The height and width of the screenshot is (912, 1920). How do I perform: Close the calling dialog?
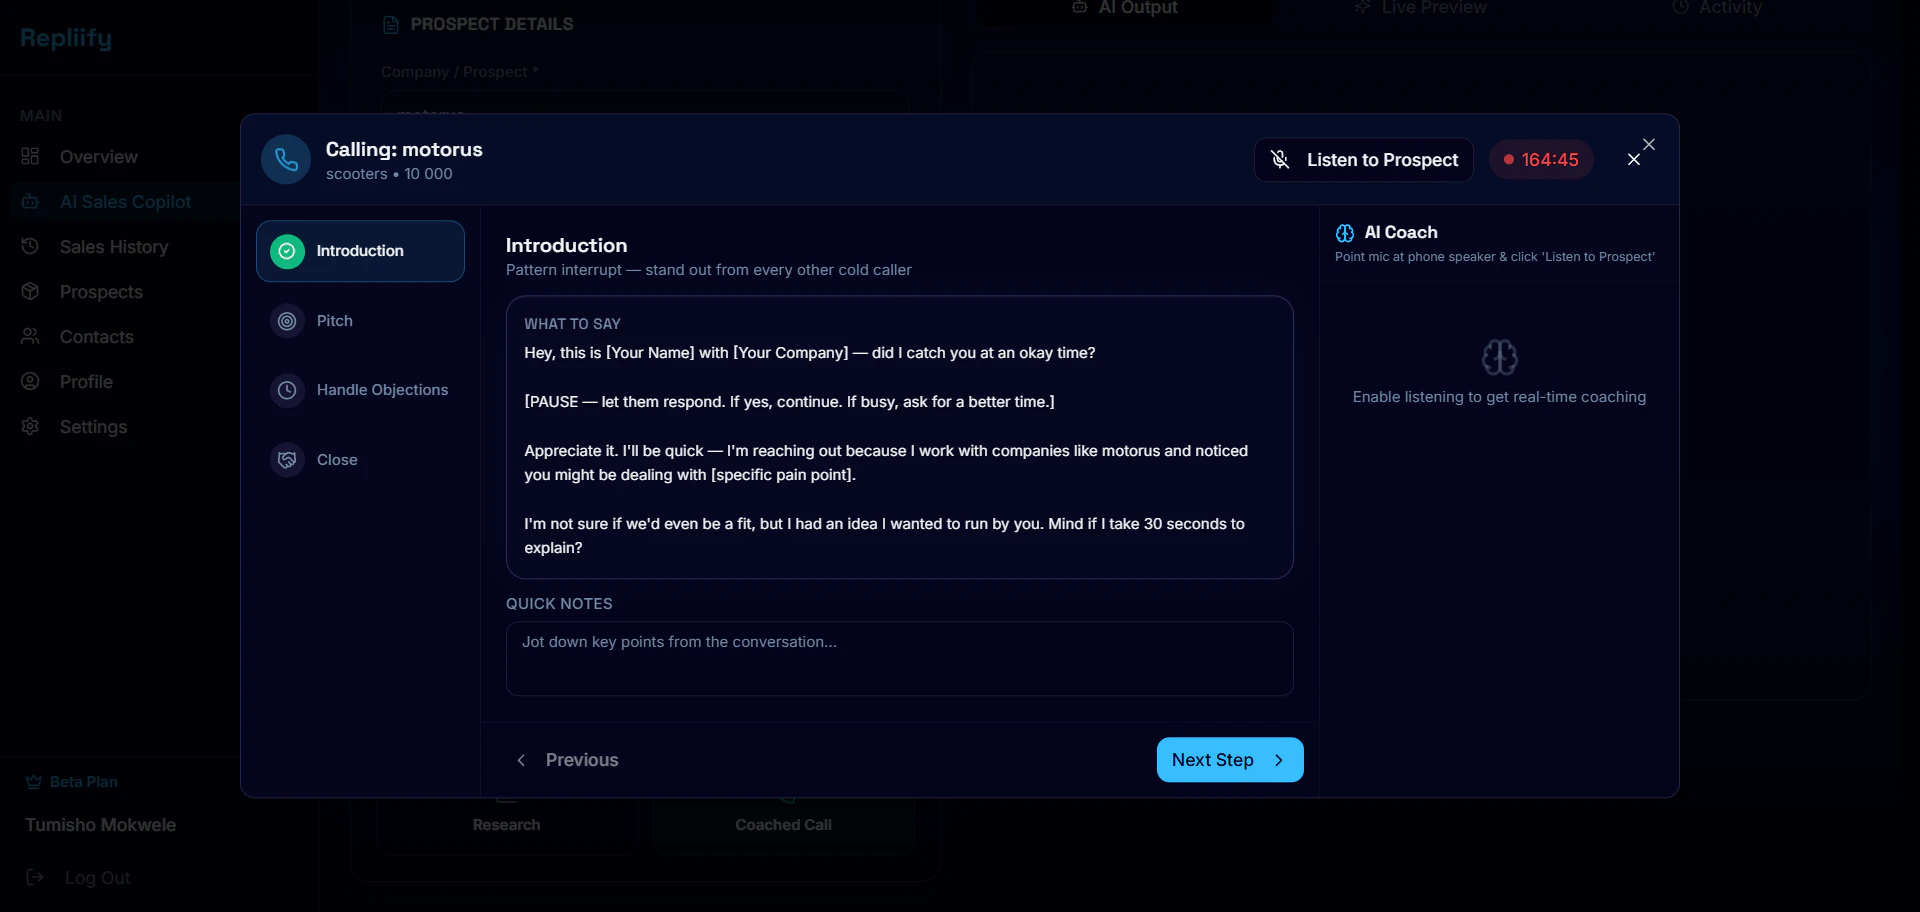(x=1634, y=160)
